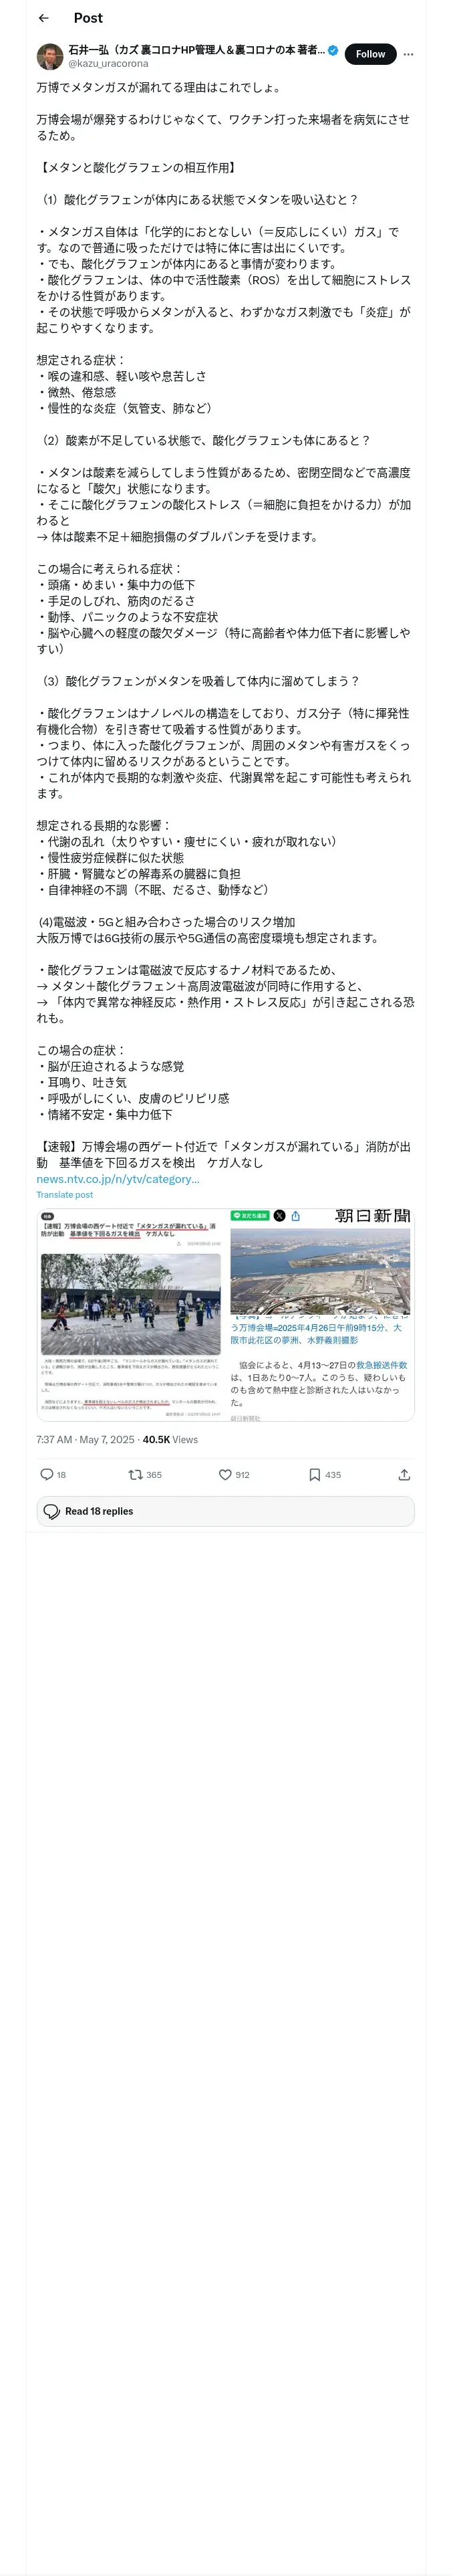Open the @kazu_uracorona handle
451x2576 pixels.
click(x=108, y=63)
